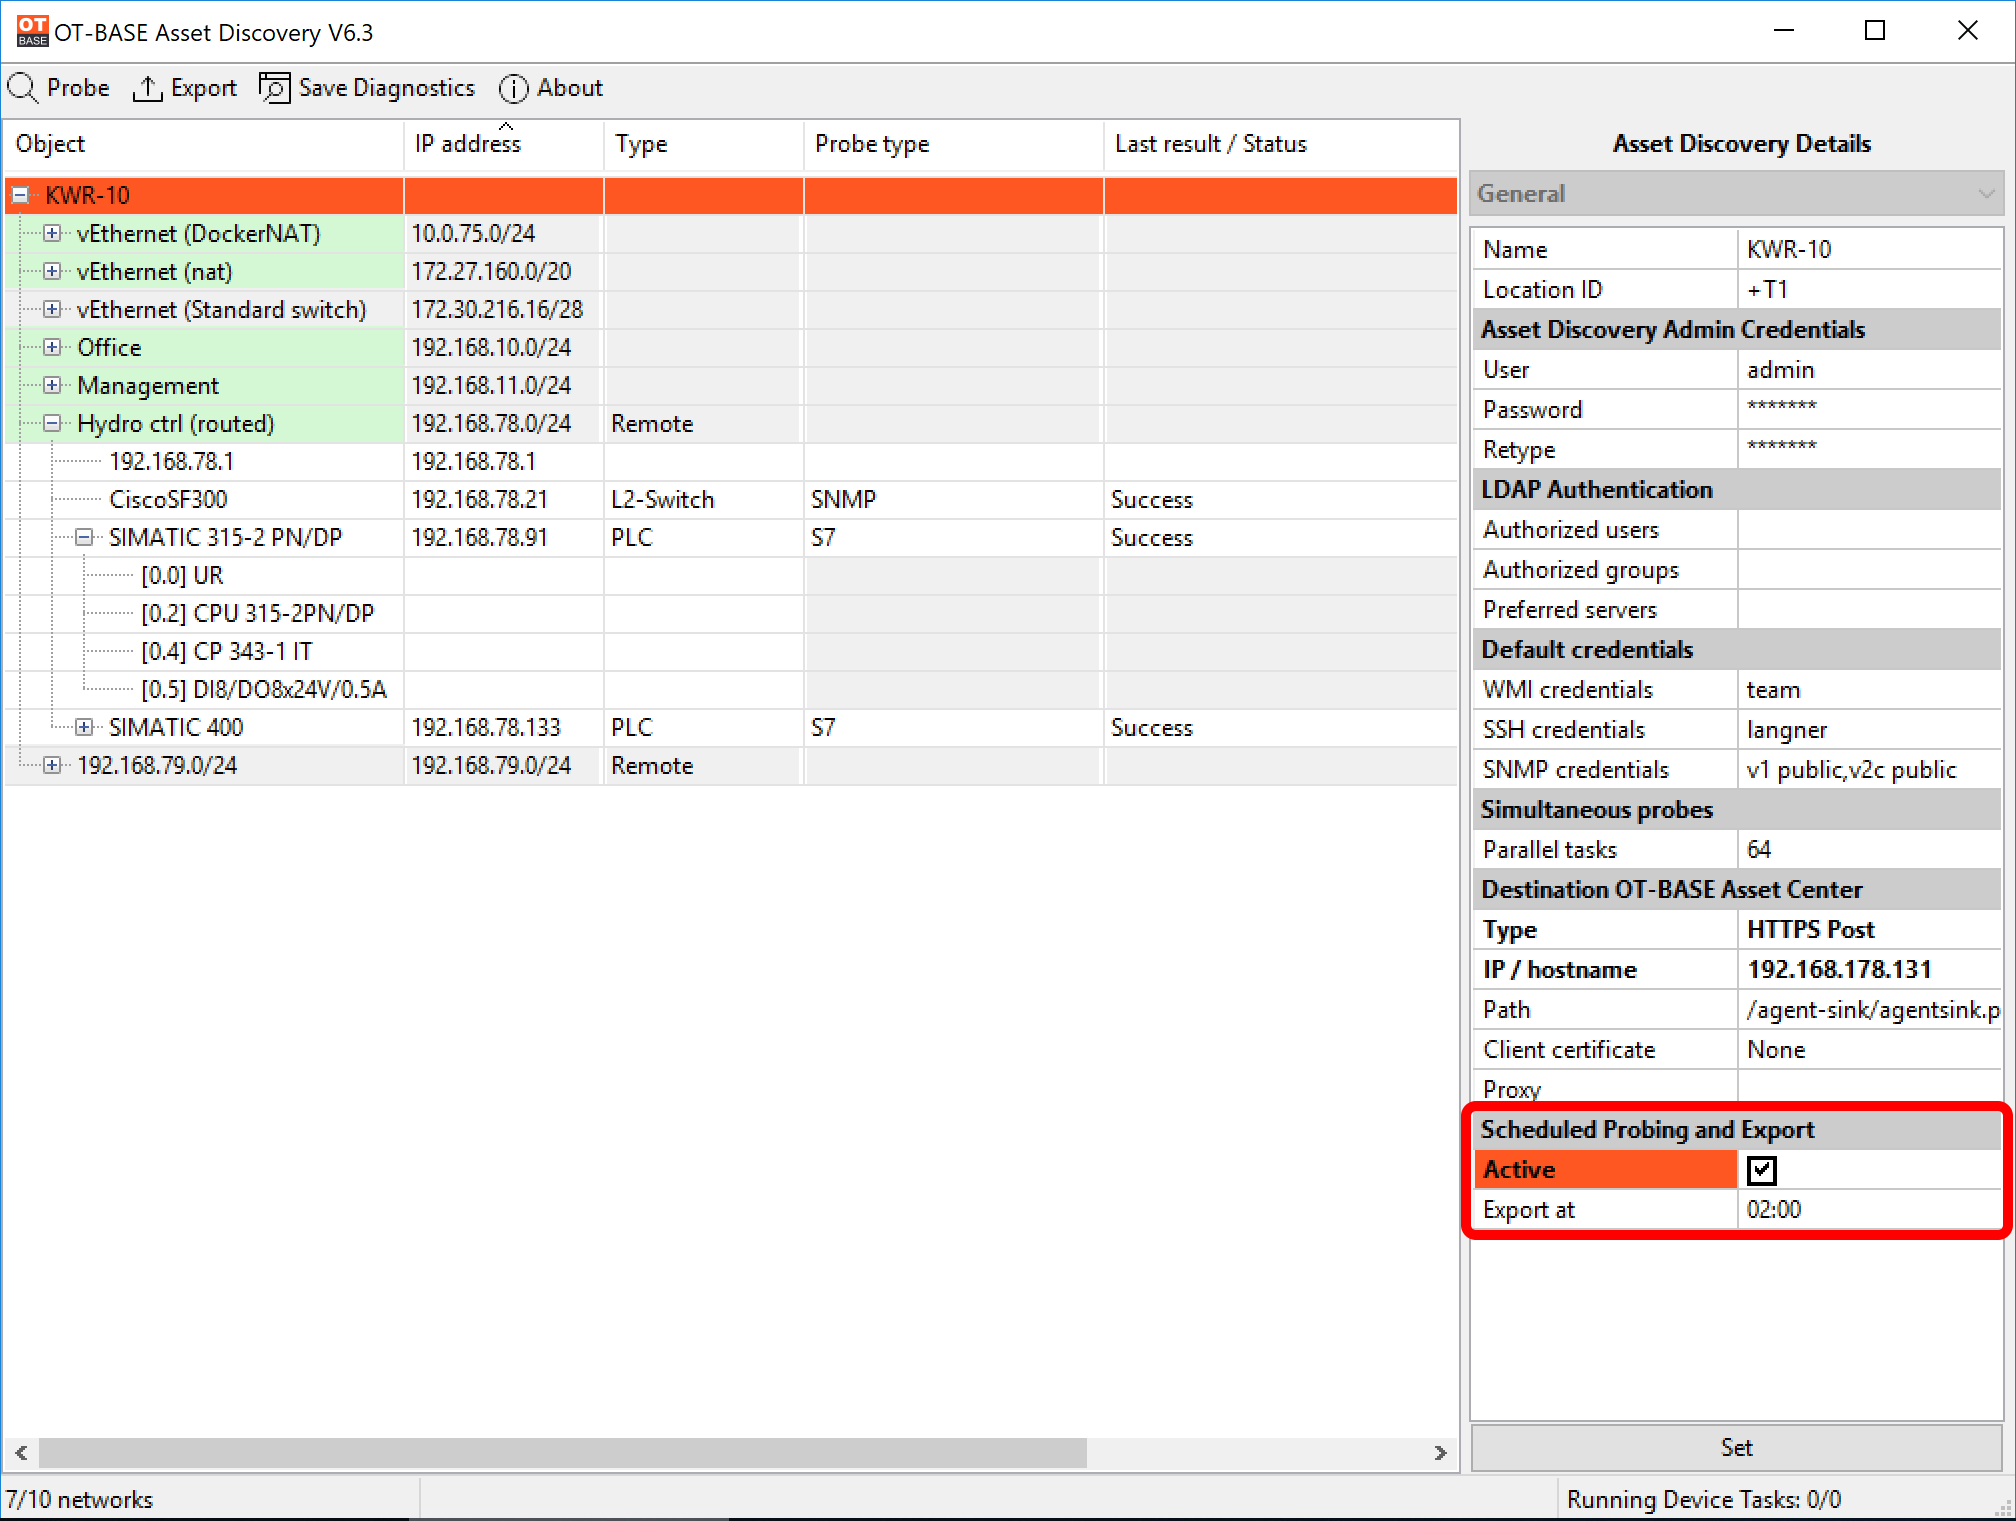
Task: Edit the Export at time 02:00
Action: [1869, 1209]
